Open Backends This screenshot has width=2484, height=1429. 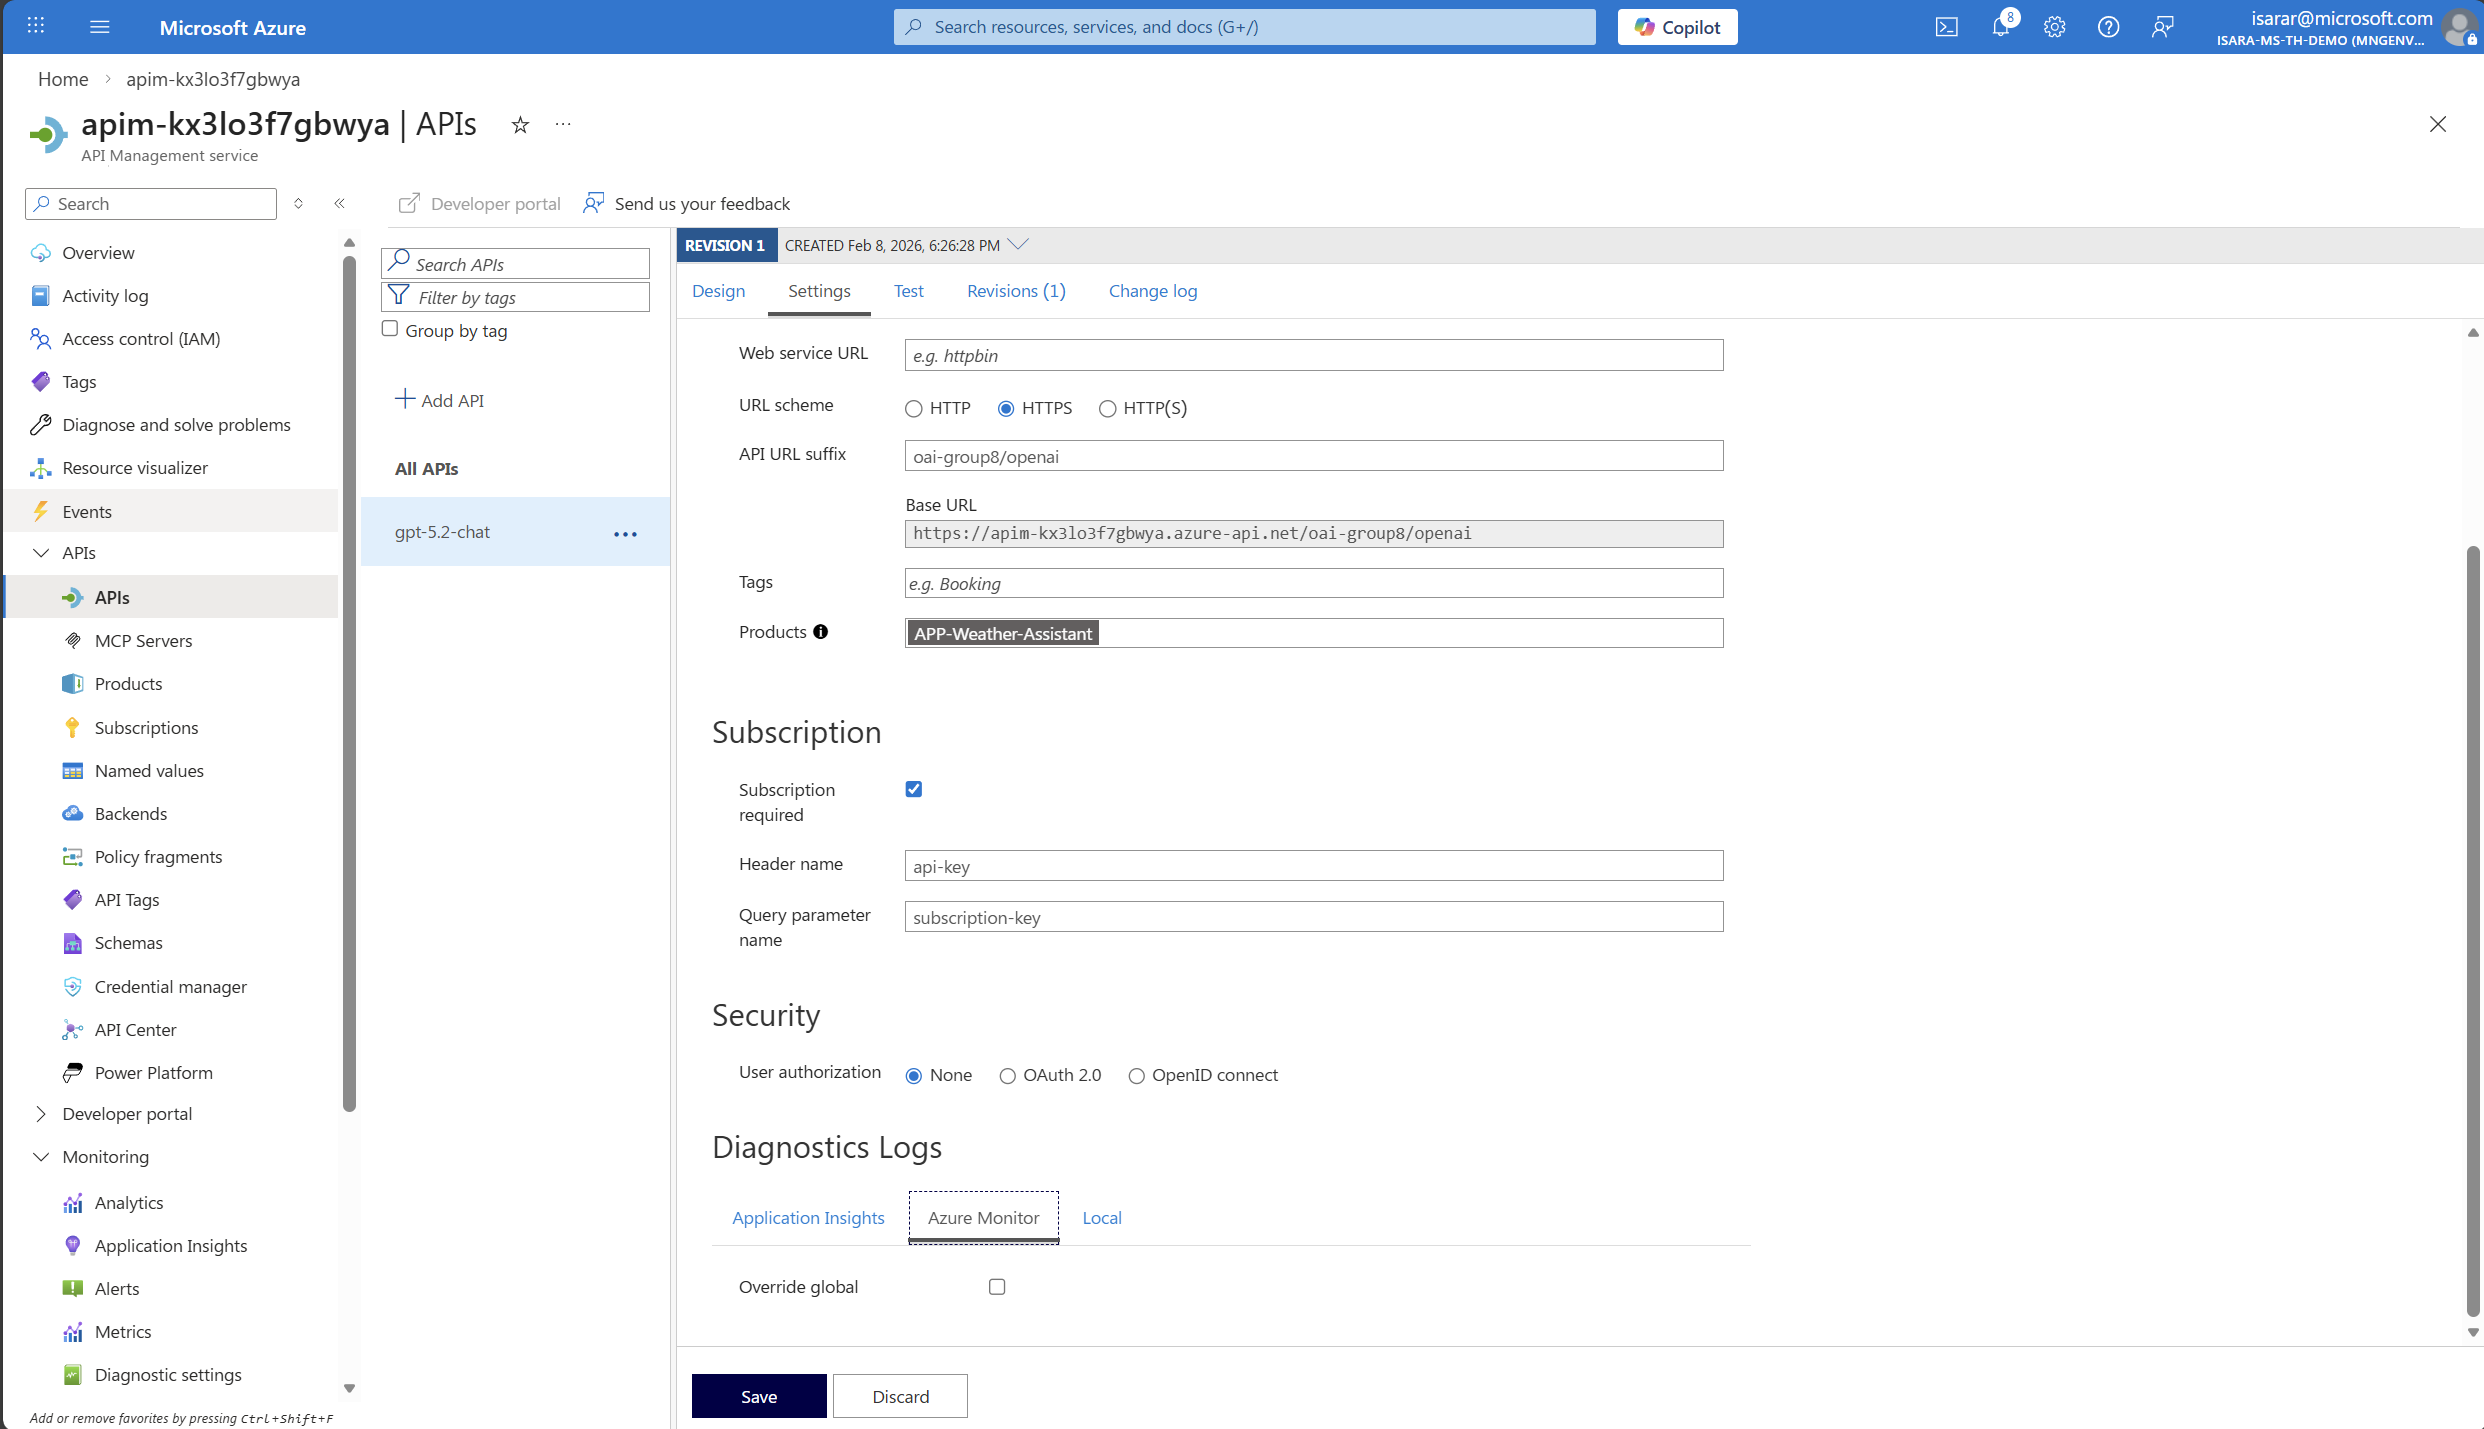pyautogui.click(x=131, y=814)
